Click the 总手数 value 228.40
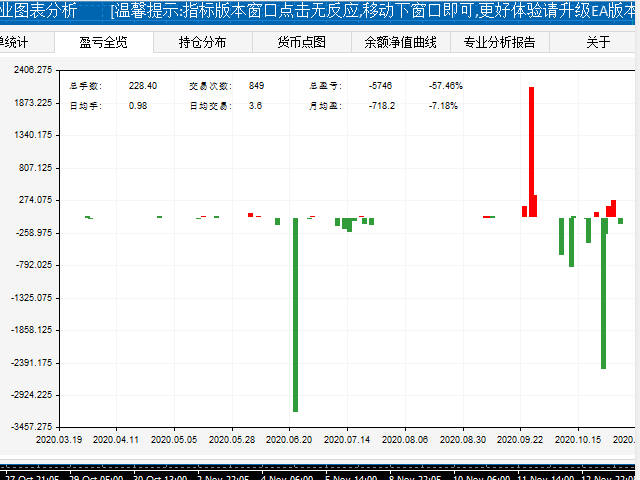Screen dimensions: 640x480 point(143,86)
